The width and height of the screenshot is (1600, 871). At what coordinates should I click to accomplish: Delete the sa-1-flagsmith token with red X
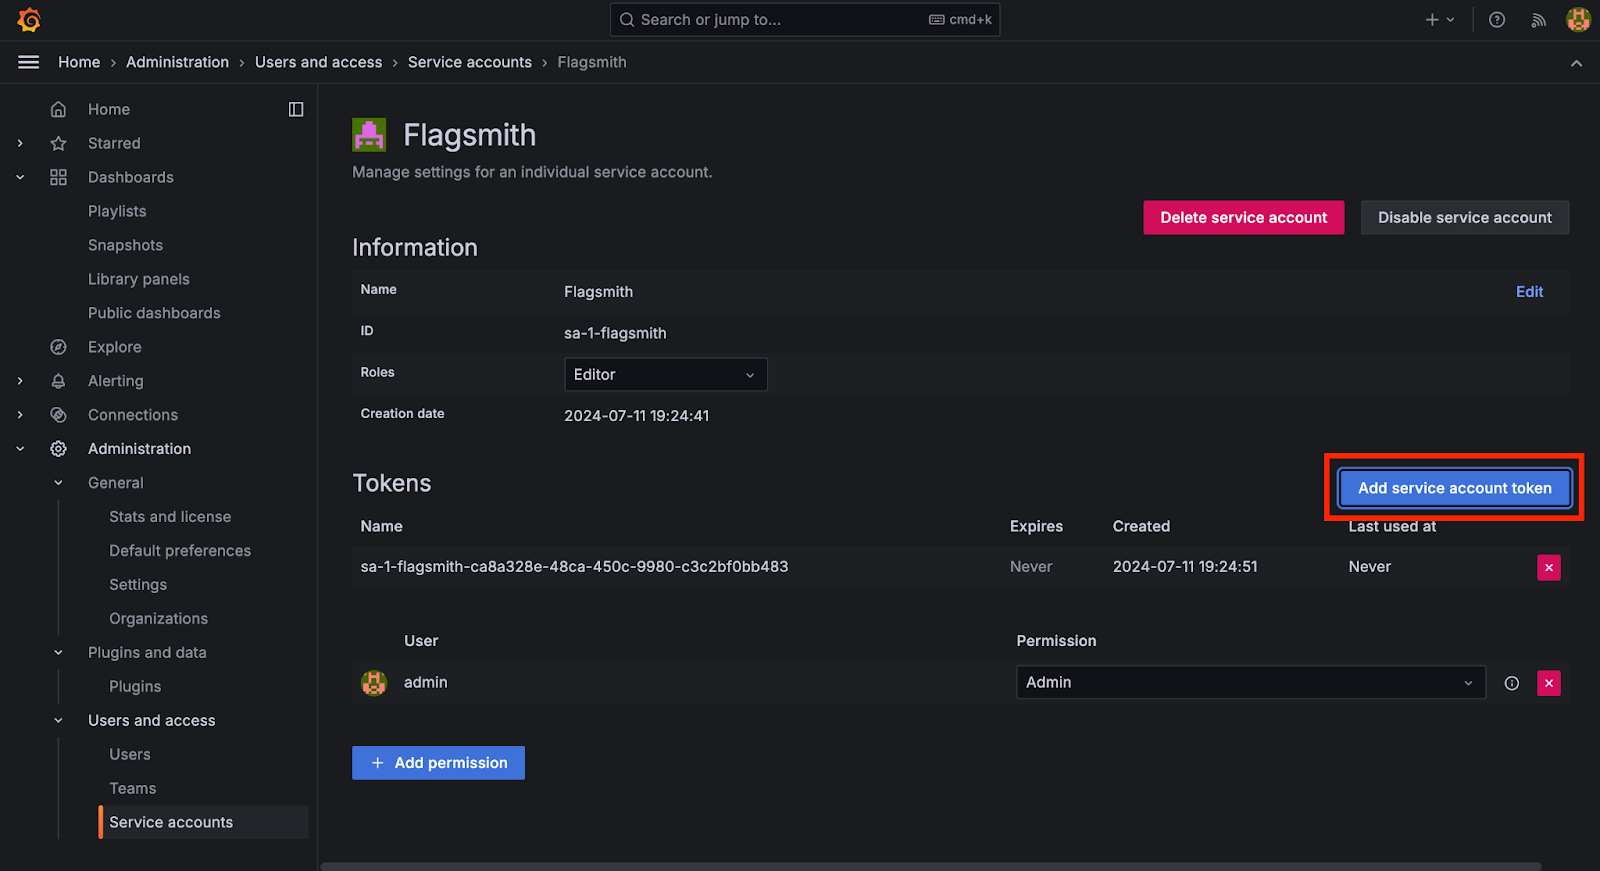[1549, 568]
